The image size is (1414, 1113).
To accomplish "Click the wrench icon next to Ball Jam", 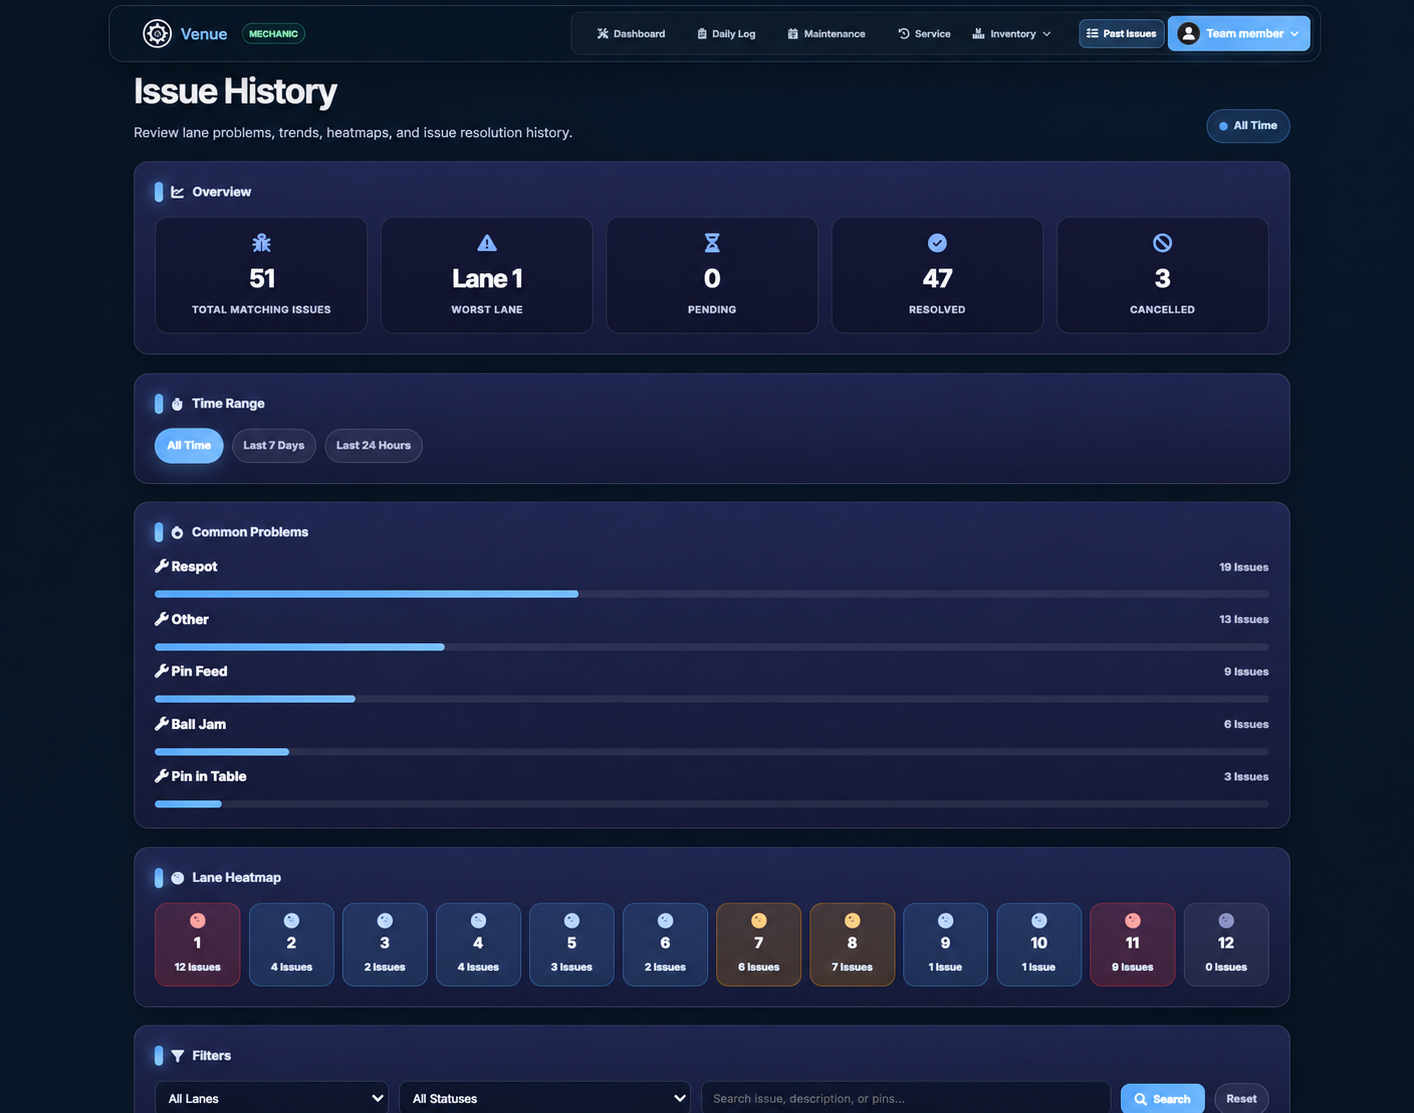I will (x=161, y=724).
